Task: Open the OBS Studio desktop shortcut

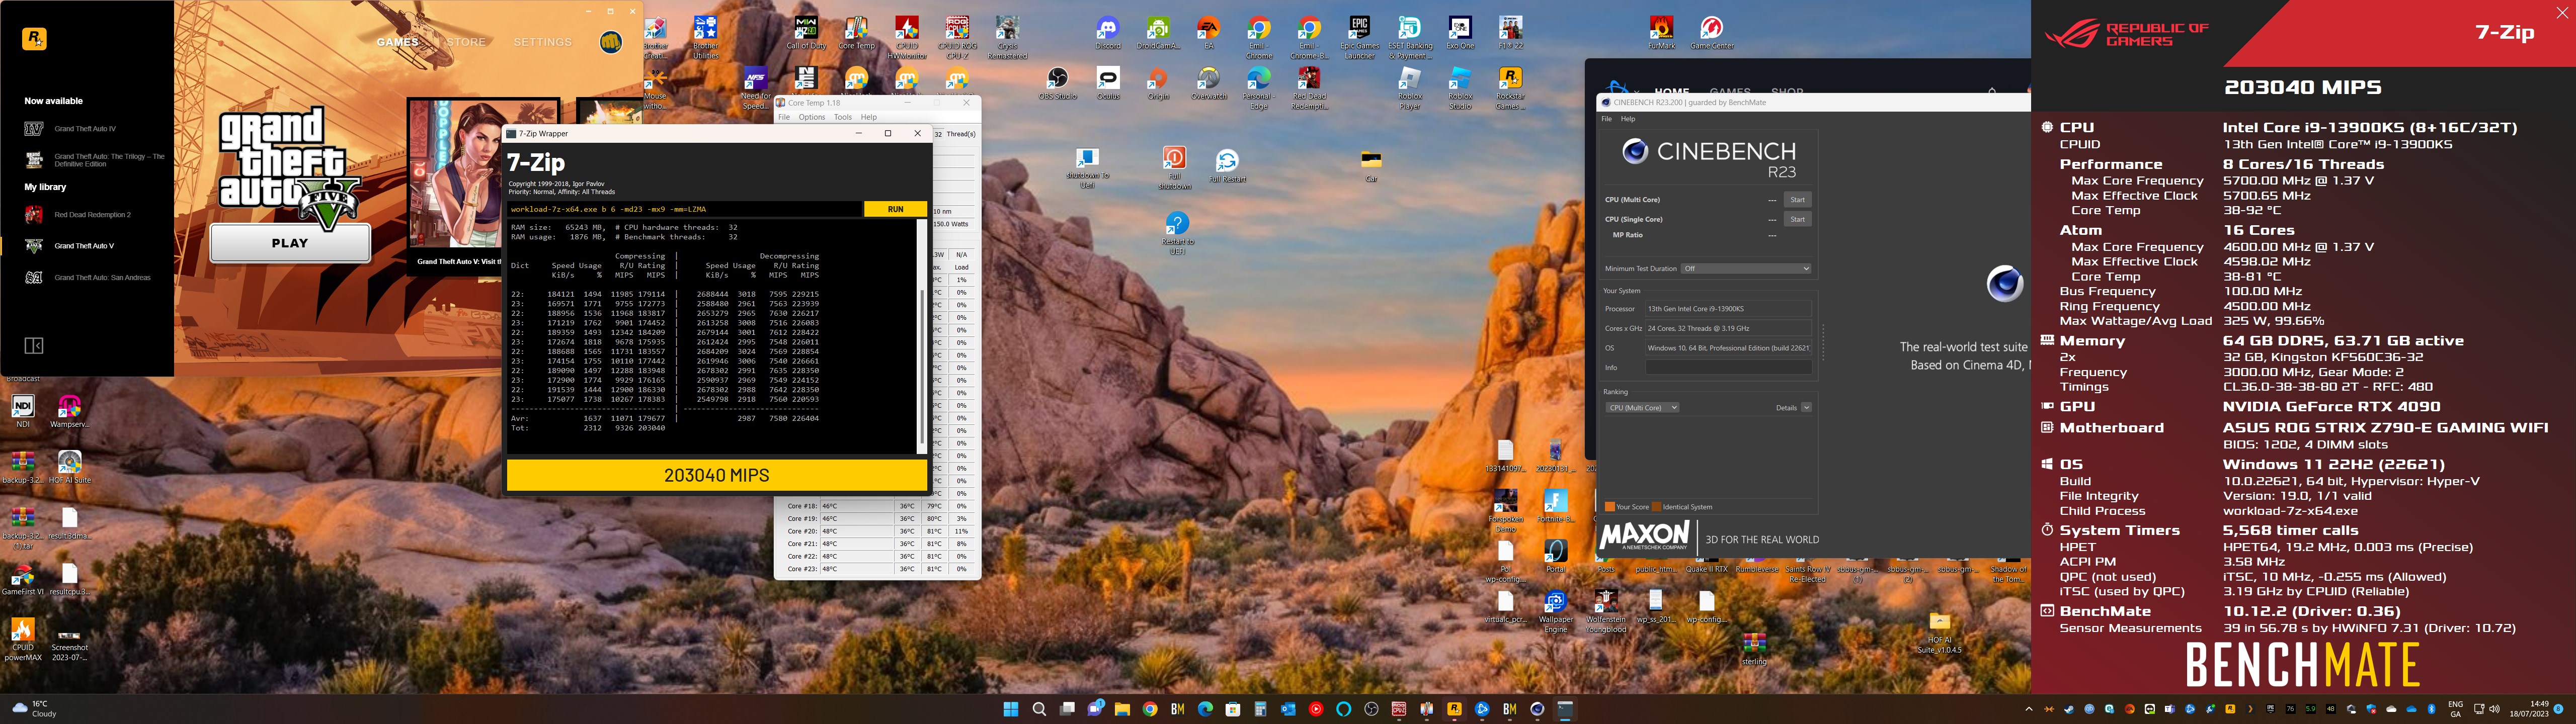Action: point(1057,84)
